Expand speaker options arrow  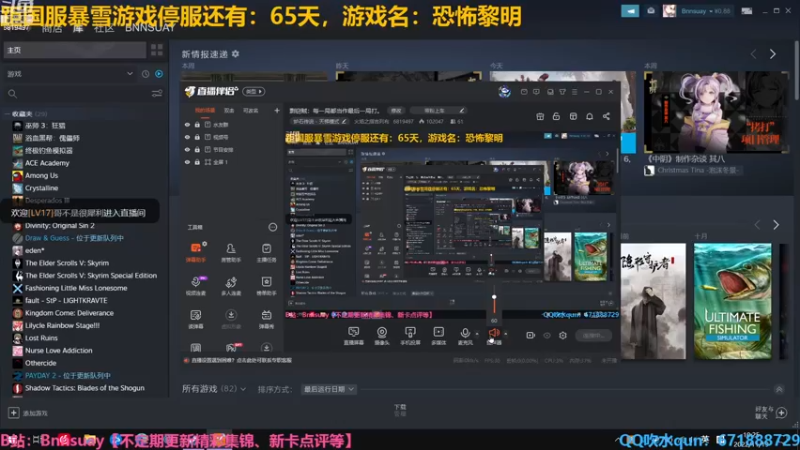[x=506, y=334]
